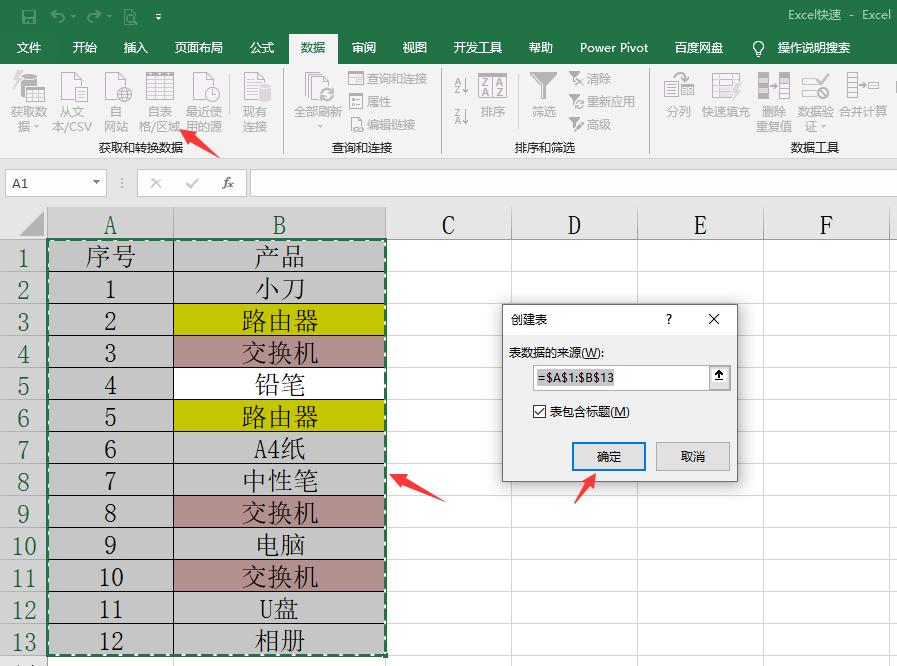The image size is (897, 666).
Task: Click 清除 filter button
Action: 590,78
